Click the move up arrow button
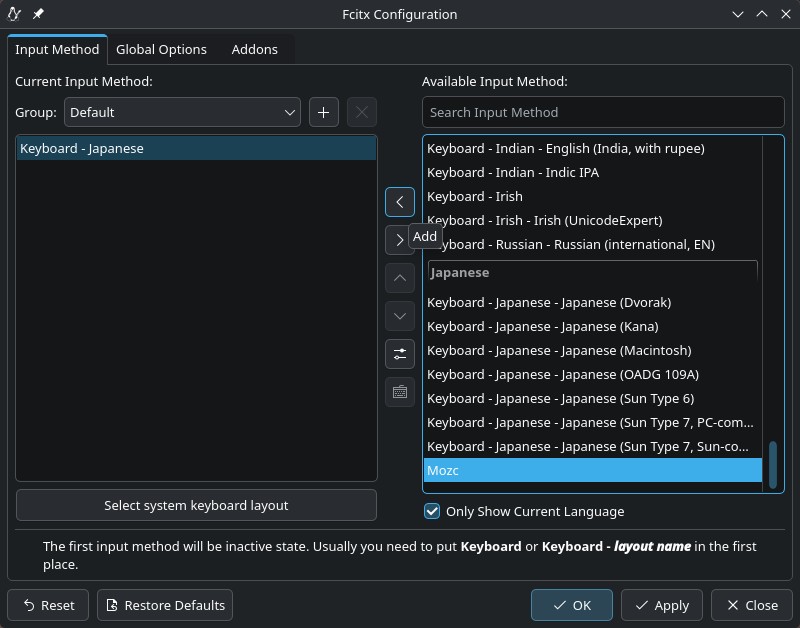800x628 pixels. point(400,278)
